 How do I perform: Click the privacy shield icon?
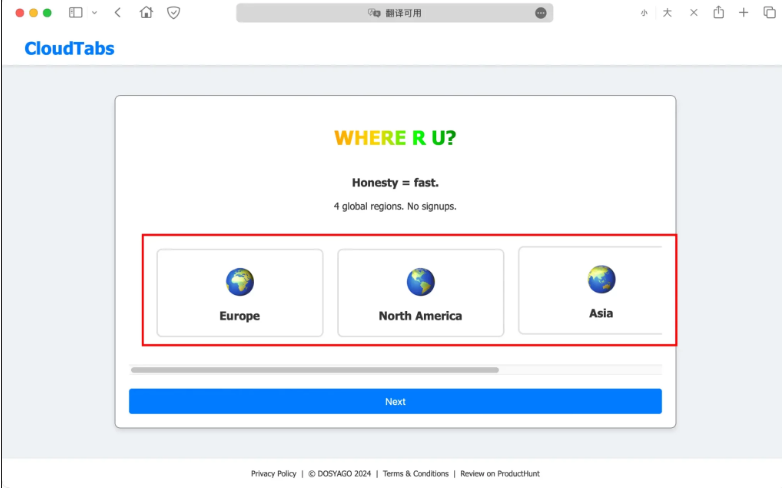pos(173,13)
